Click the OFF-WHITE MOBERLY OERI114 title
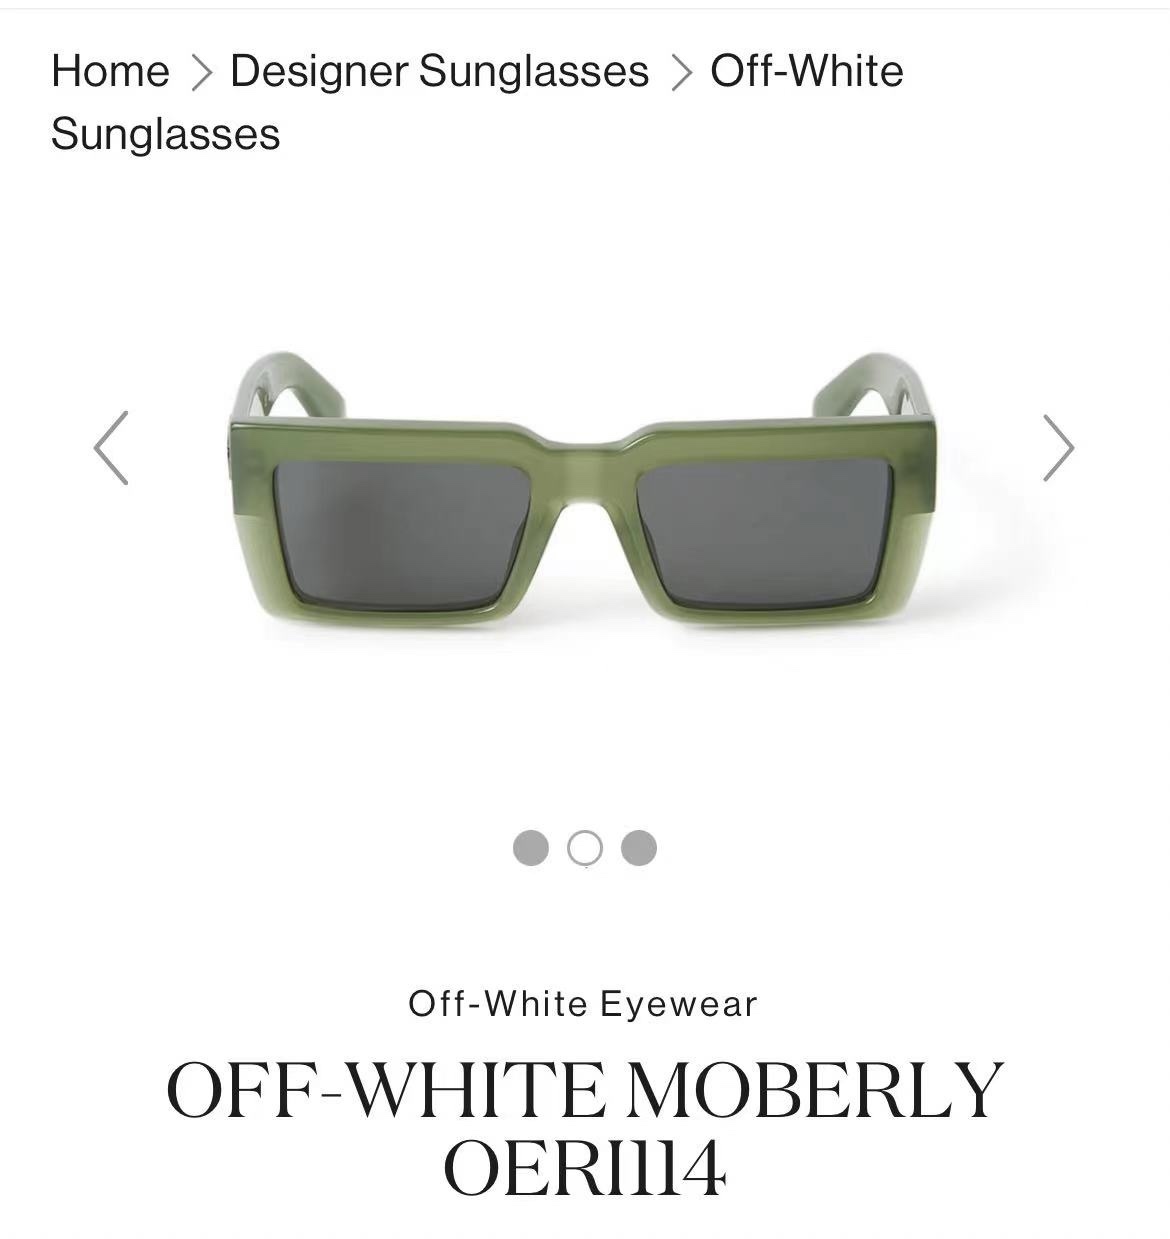Image resolution: width=1170 pixels, height=1239 pixels. pyautogui.click(x=584, y=1128)
